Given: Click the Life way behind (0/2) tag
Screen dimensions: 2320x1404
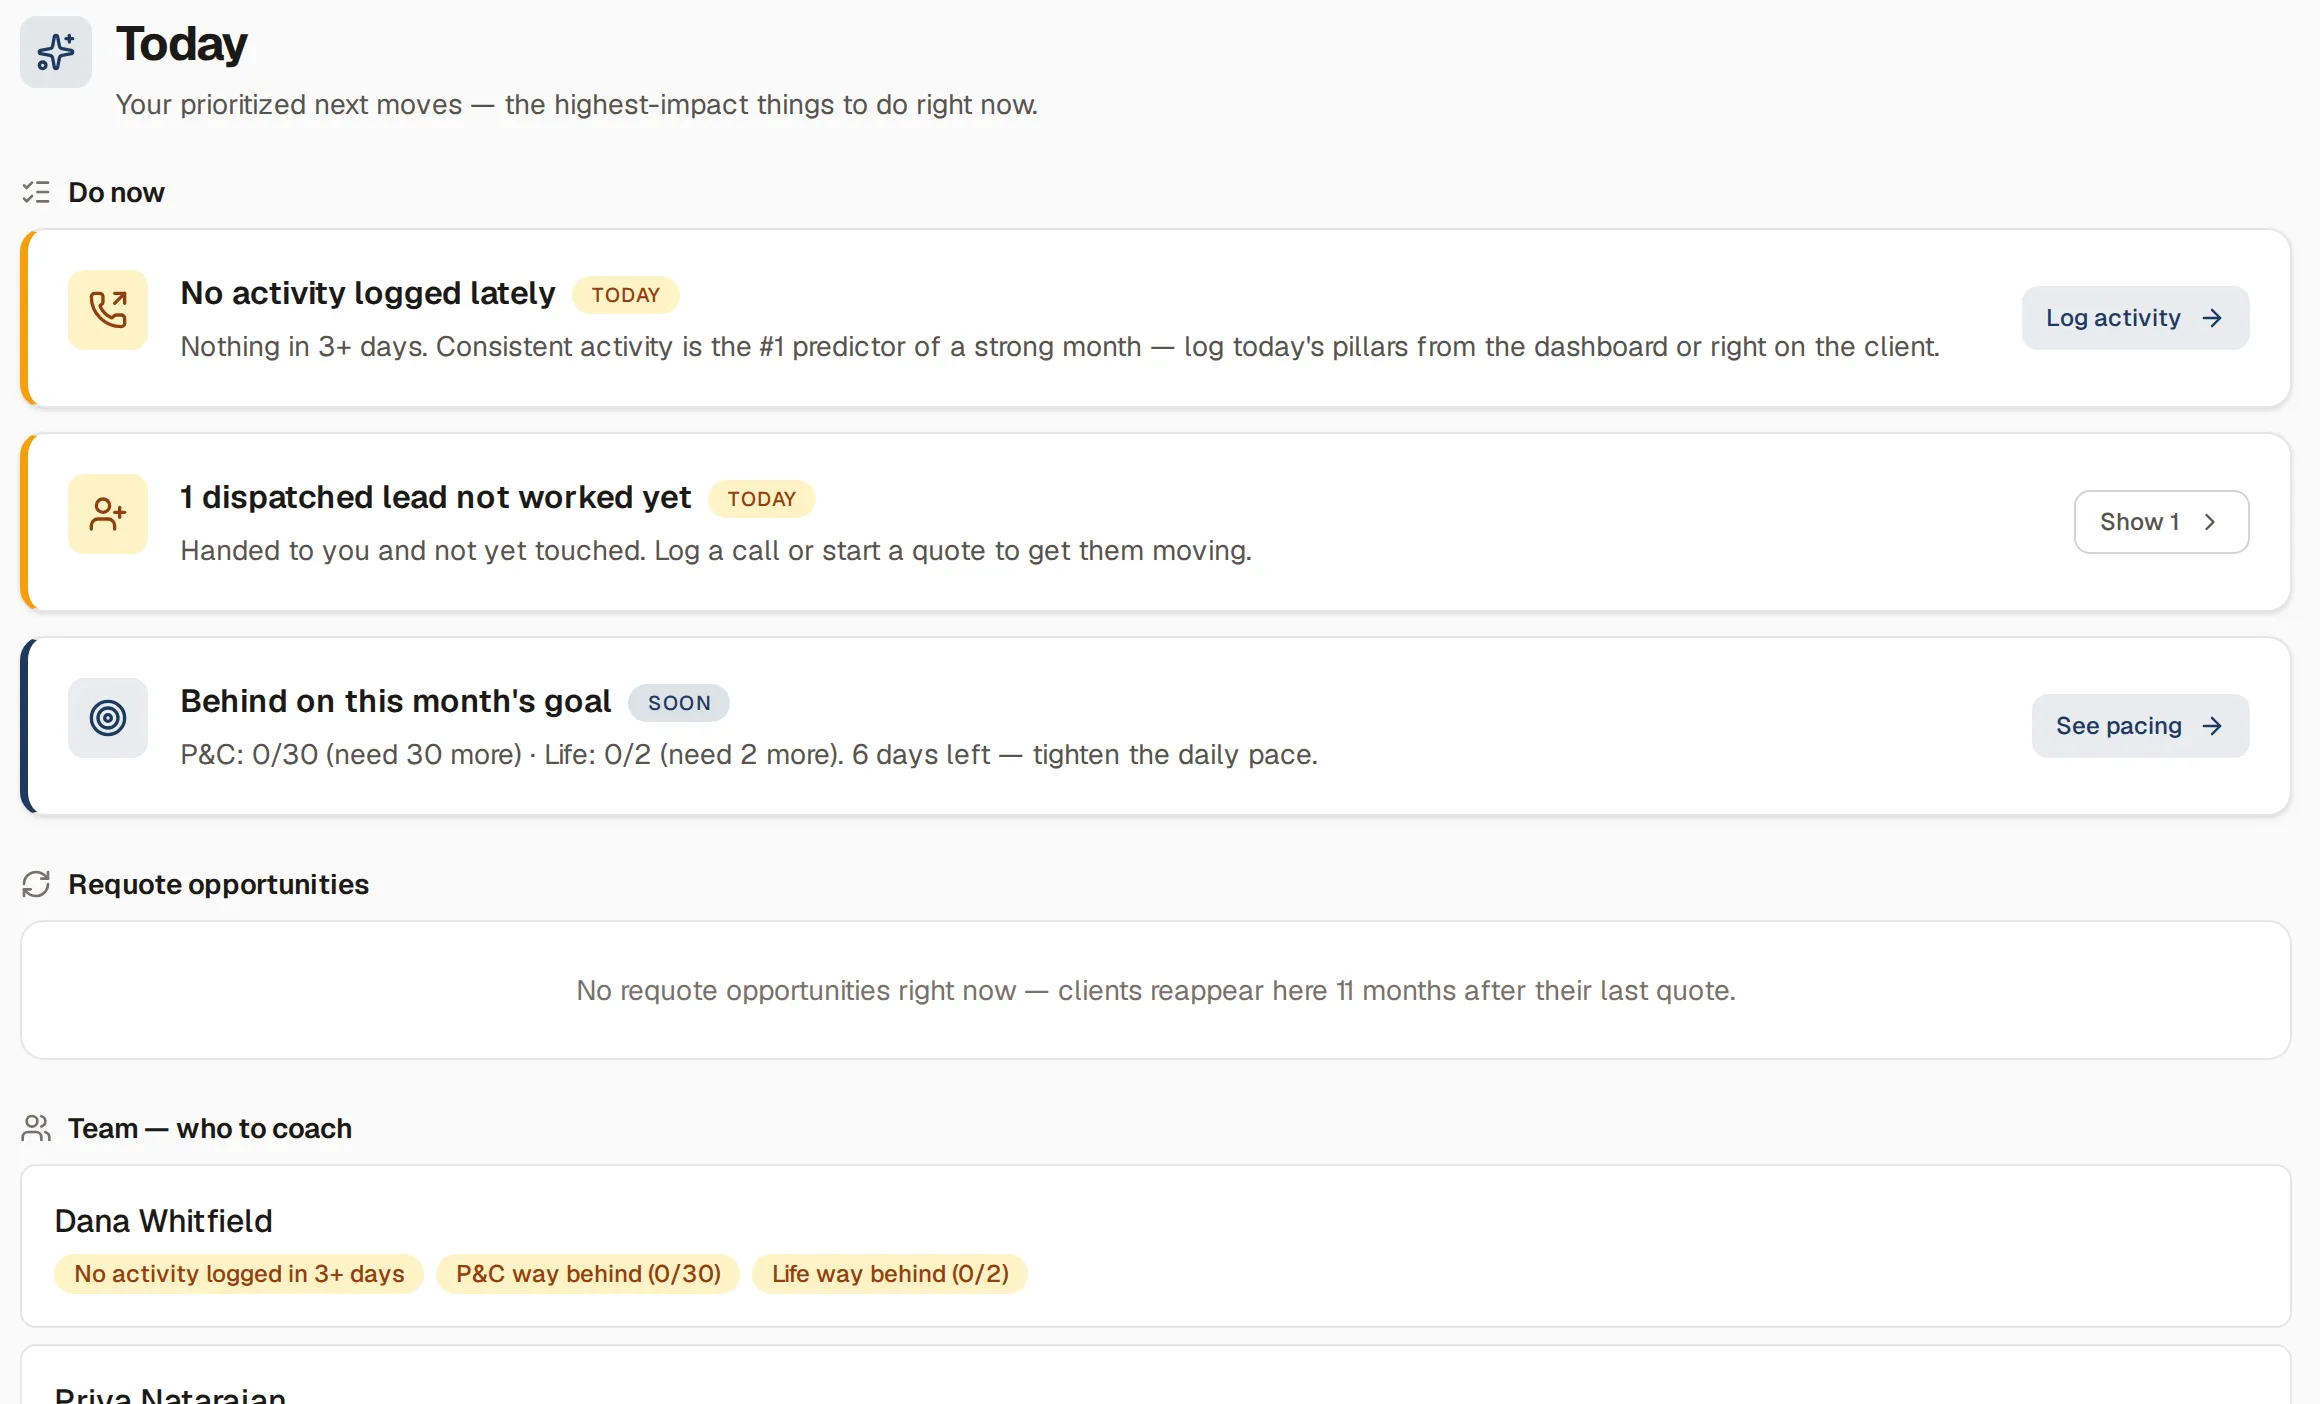Looking at the screenshot, I should (890, 1274).
